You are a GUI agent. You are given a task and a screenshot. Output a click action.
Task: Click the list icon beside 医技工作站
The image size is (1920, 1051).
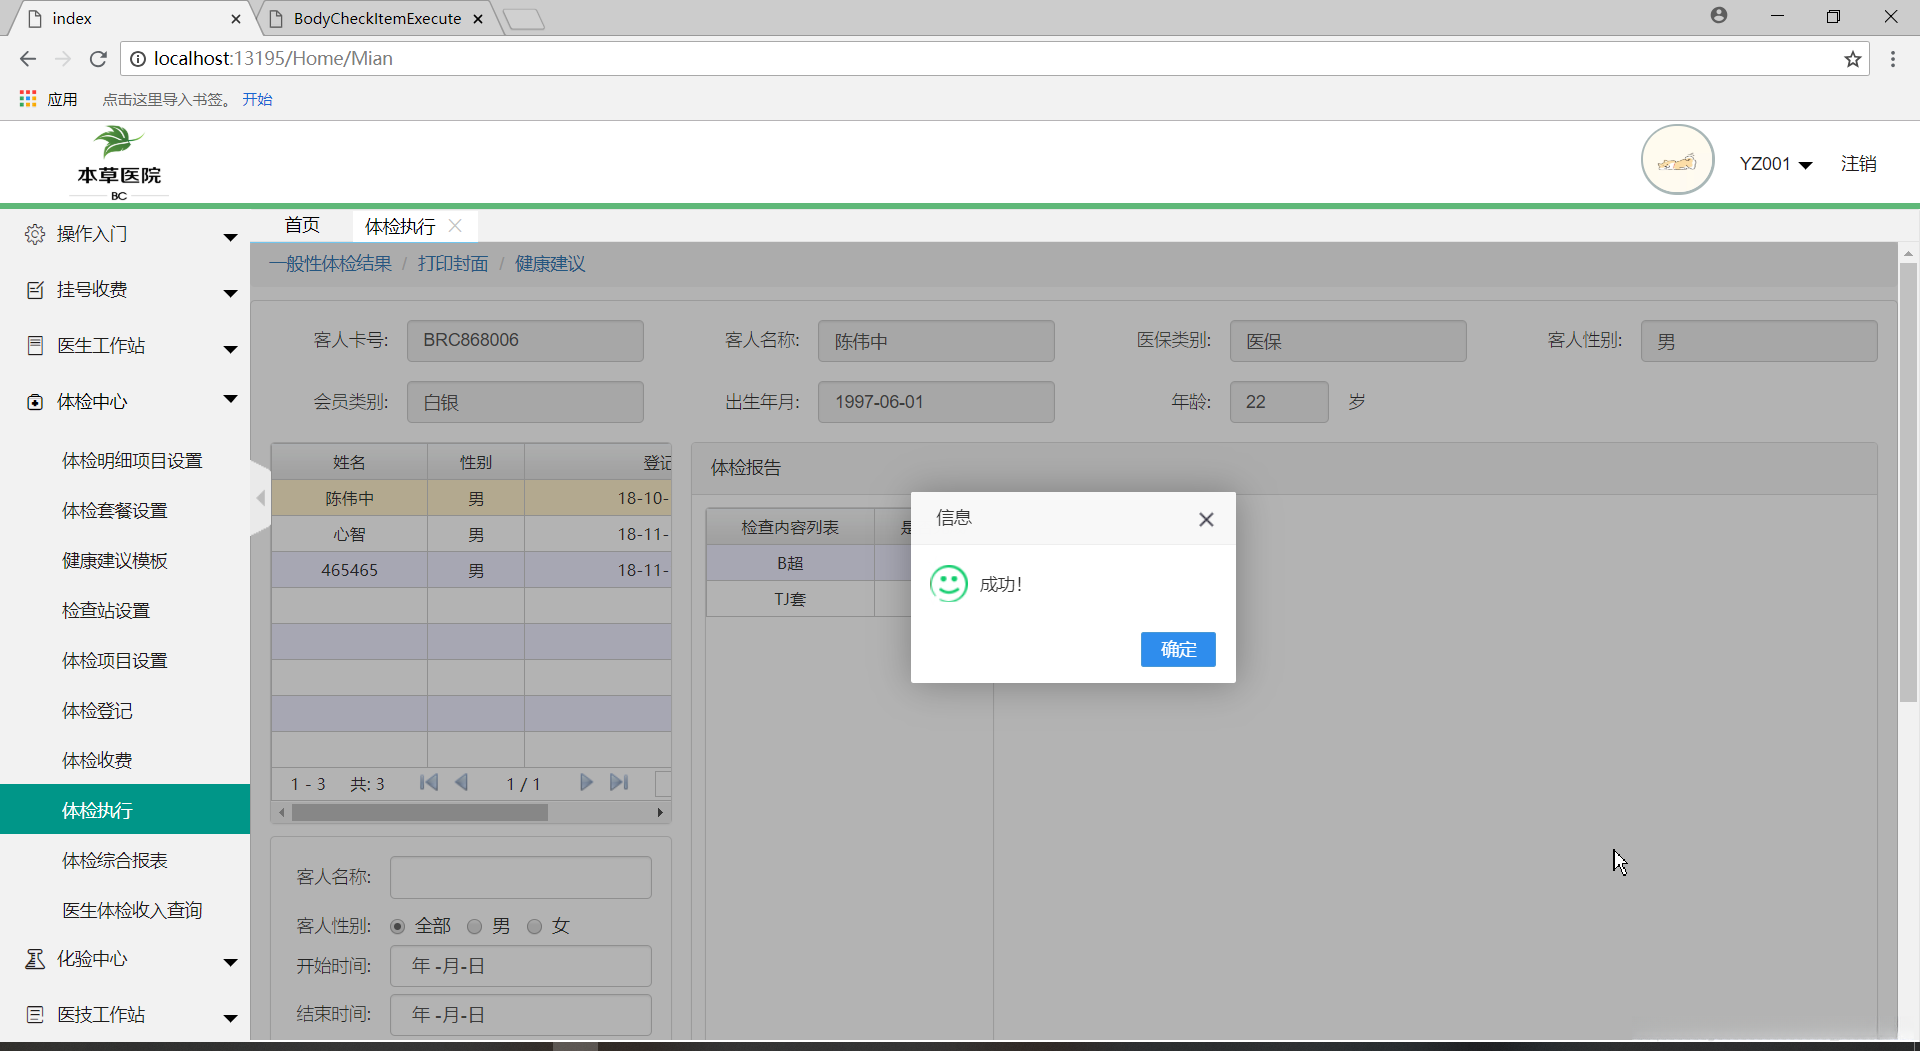(x=35, y=1015)
